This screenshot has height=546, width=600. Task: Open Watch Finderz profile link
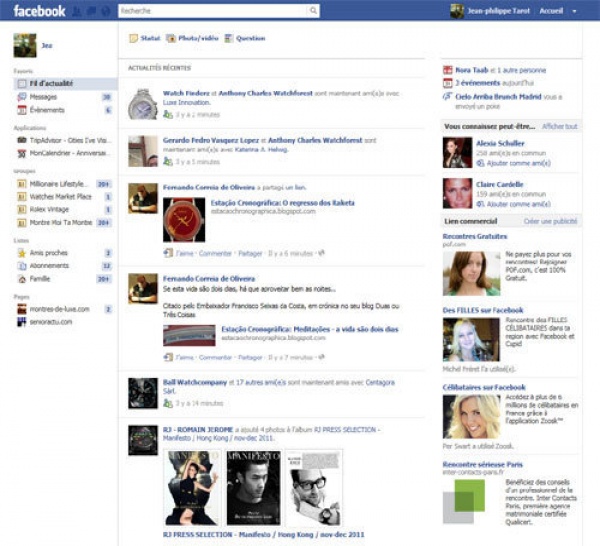coord(186,93)
